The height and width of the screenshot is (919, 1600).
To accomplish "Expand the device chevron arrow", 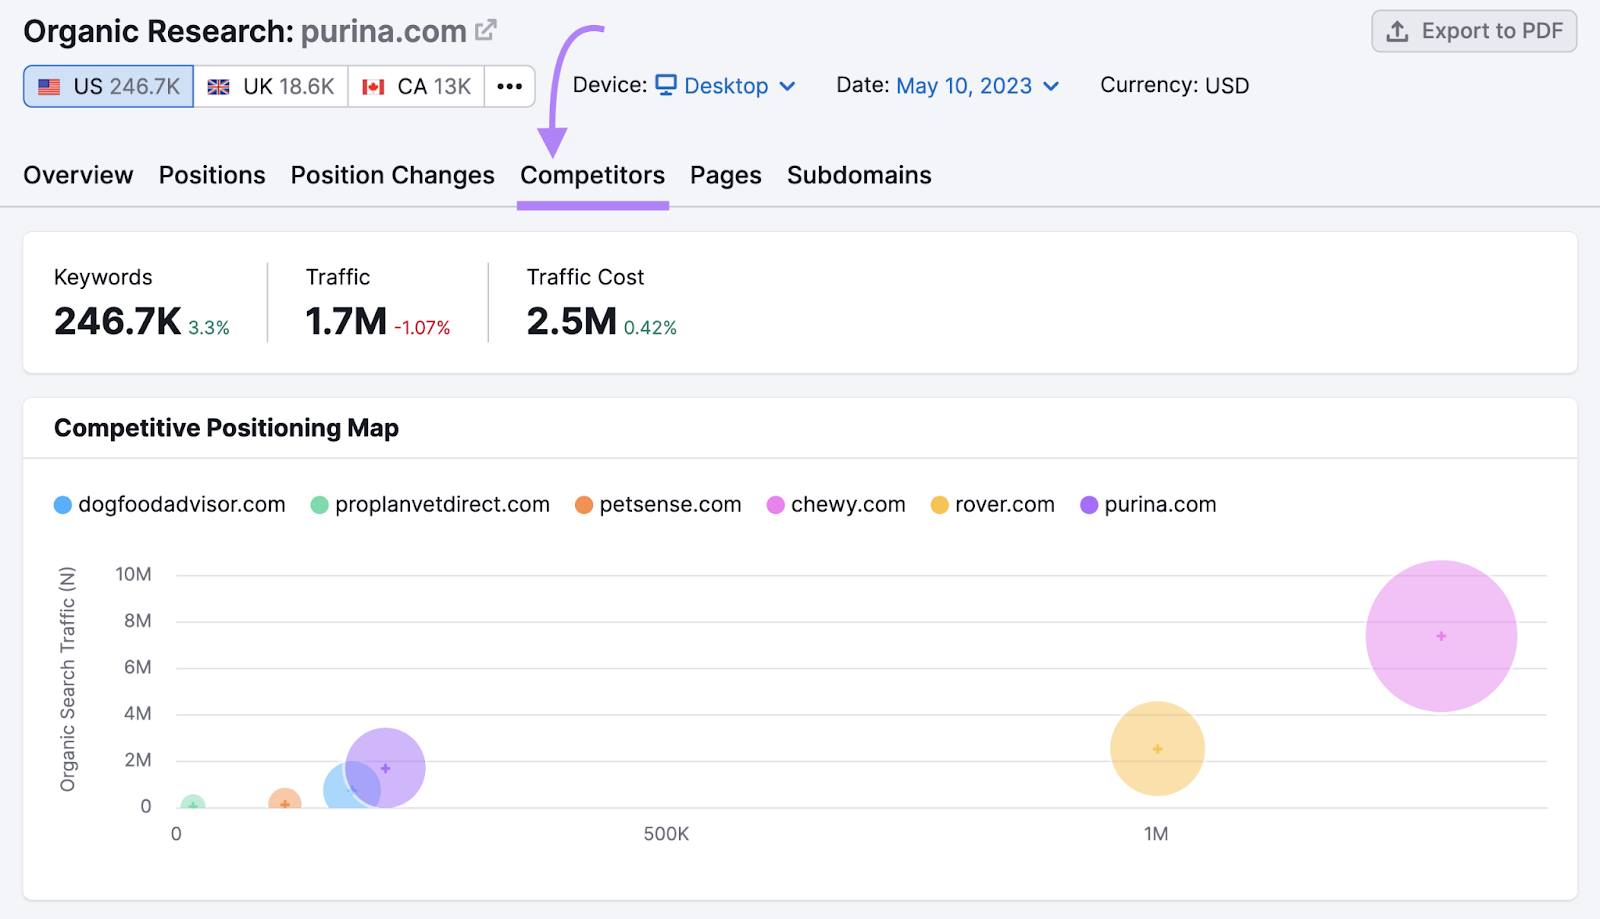I will click(x=787, y=87).
